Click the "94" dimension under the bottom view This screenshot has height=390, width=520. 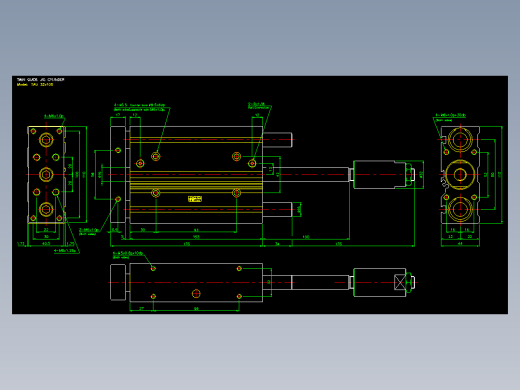pyautogui.click(x=196, y=309)
